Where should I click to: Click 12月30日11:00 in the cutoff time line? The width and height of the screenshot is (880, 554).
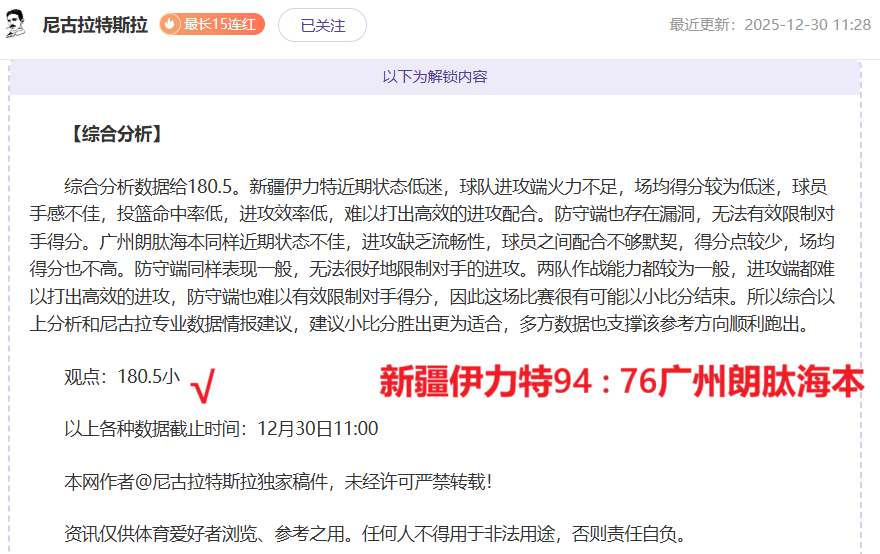[317, 429]
